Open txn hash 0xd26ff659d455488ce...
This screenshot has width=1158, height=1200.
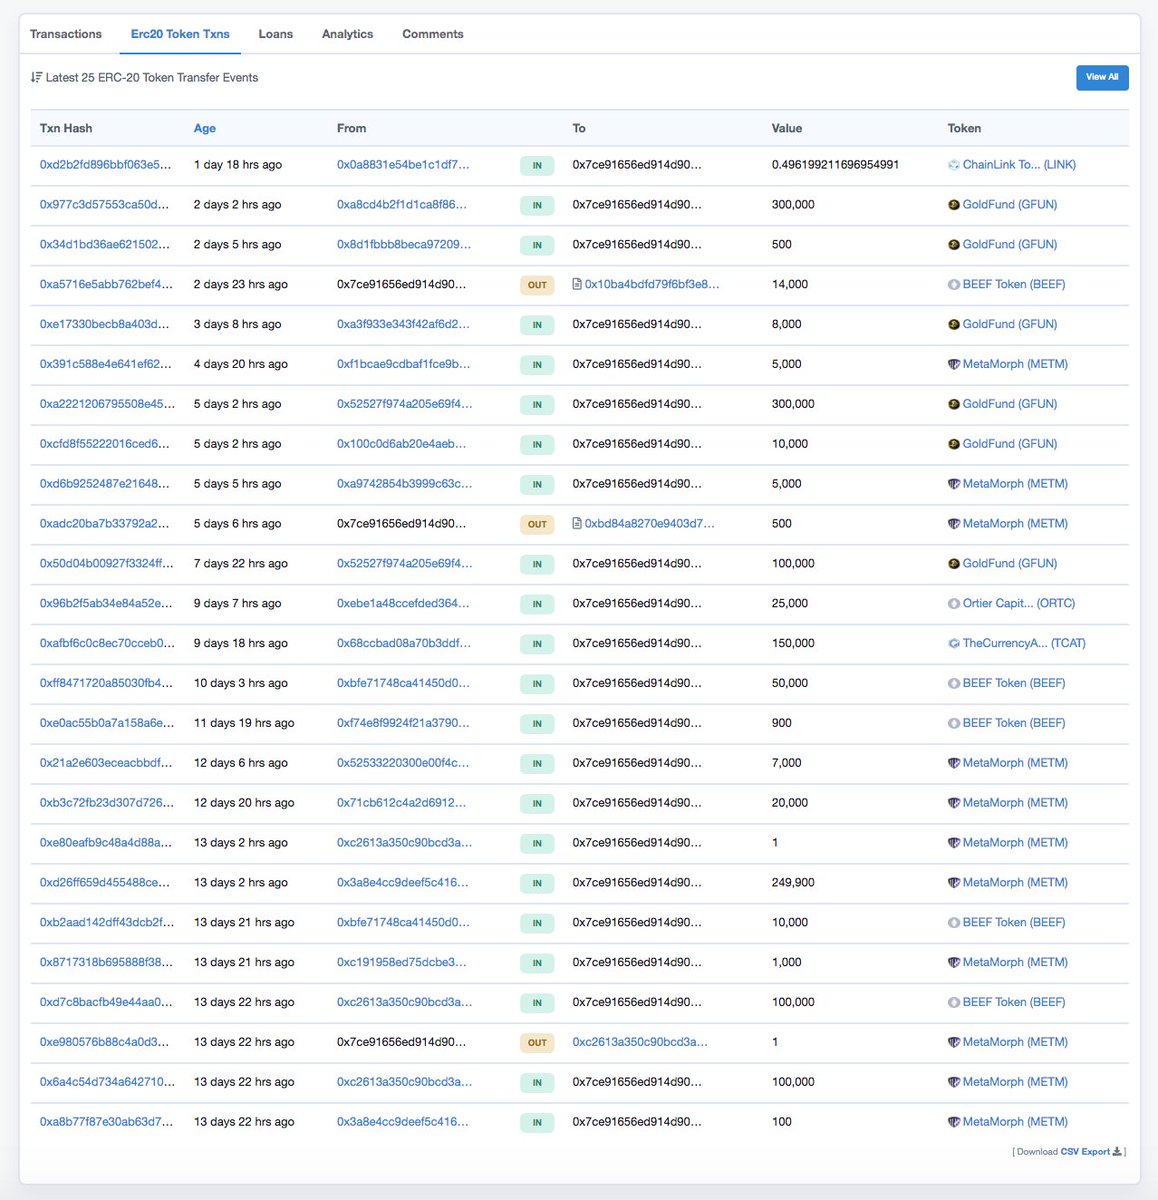105,883
